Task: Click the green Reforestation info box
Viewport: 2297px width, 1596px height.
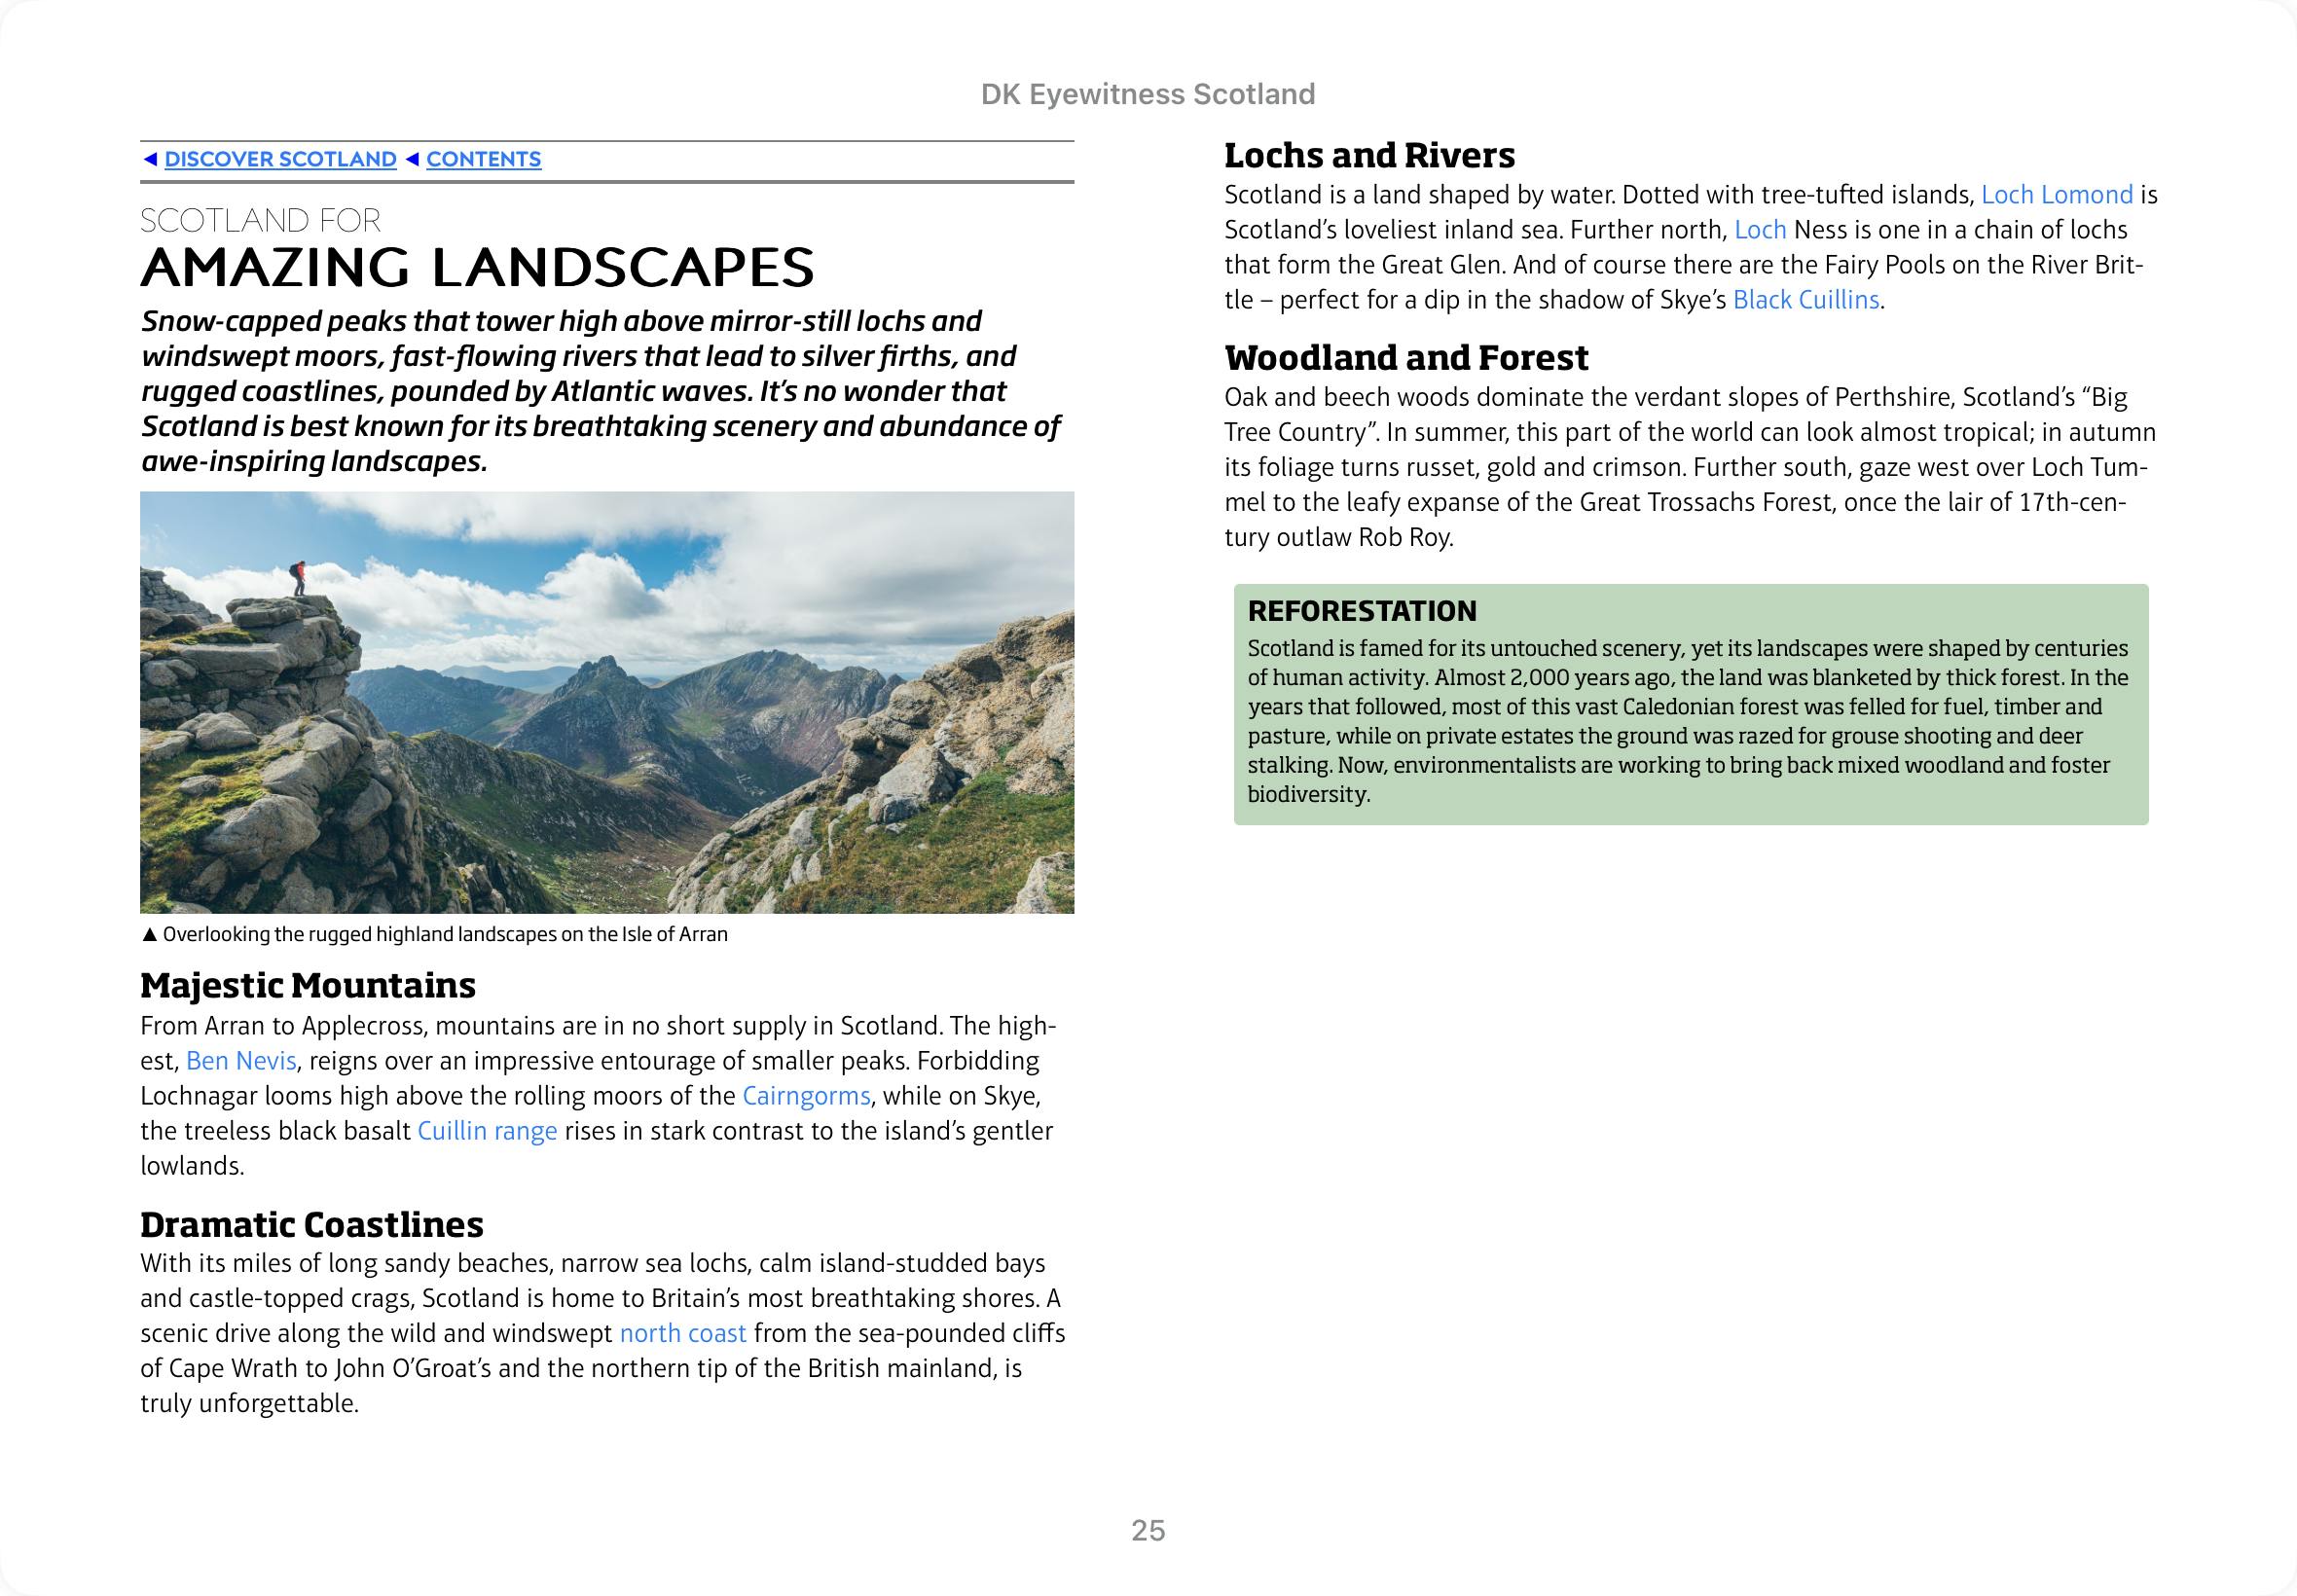Action: 1690,704
